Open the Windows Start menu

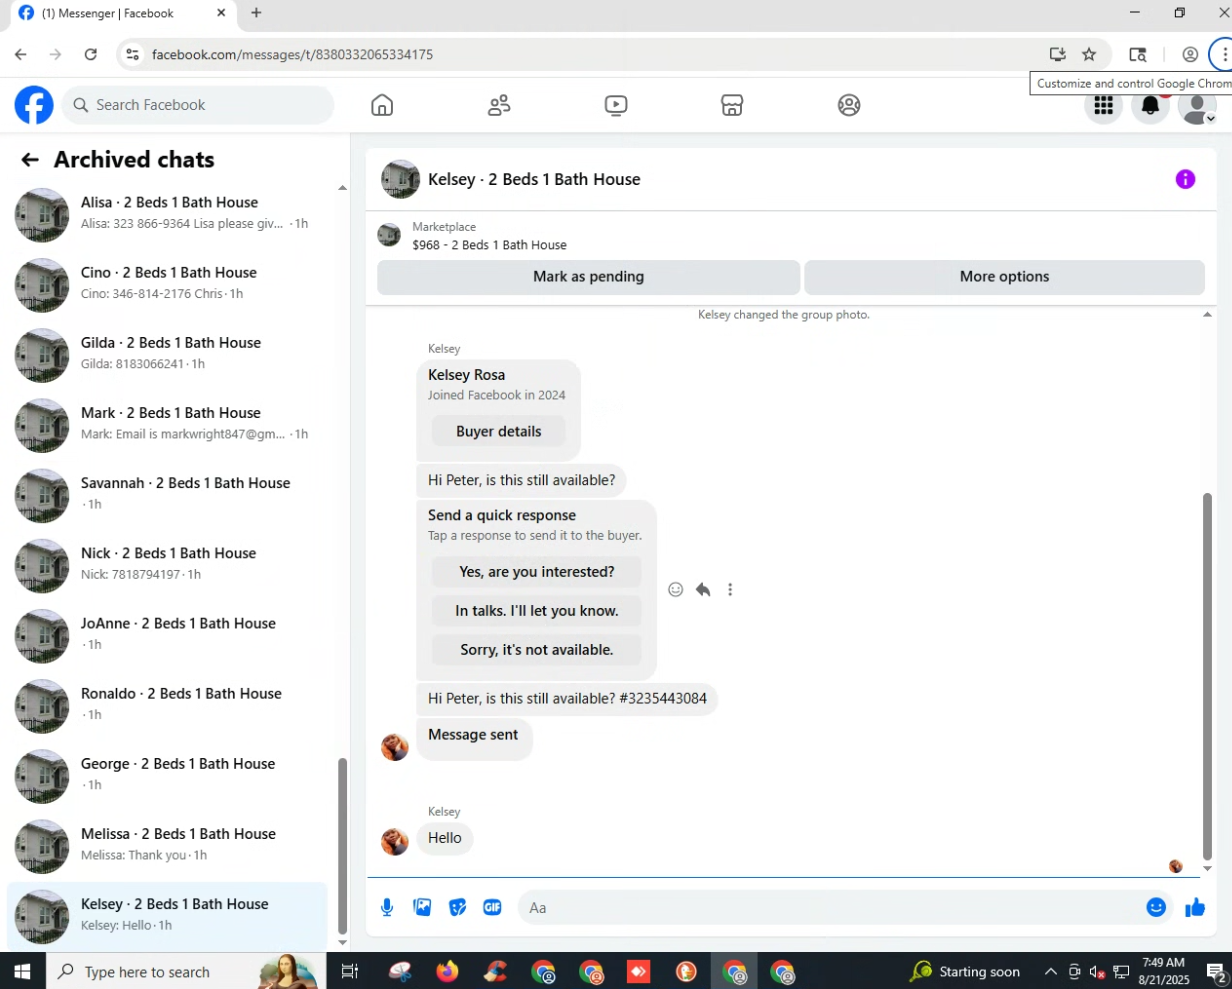(x=22, y=972)
